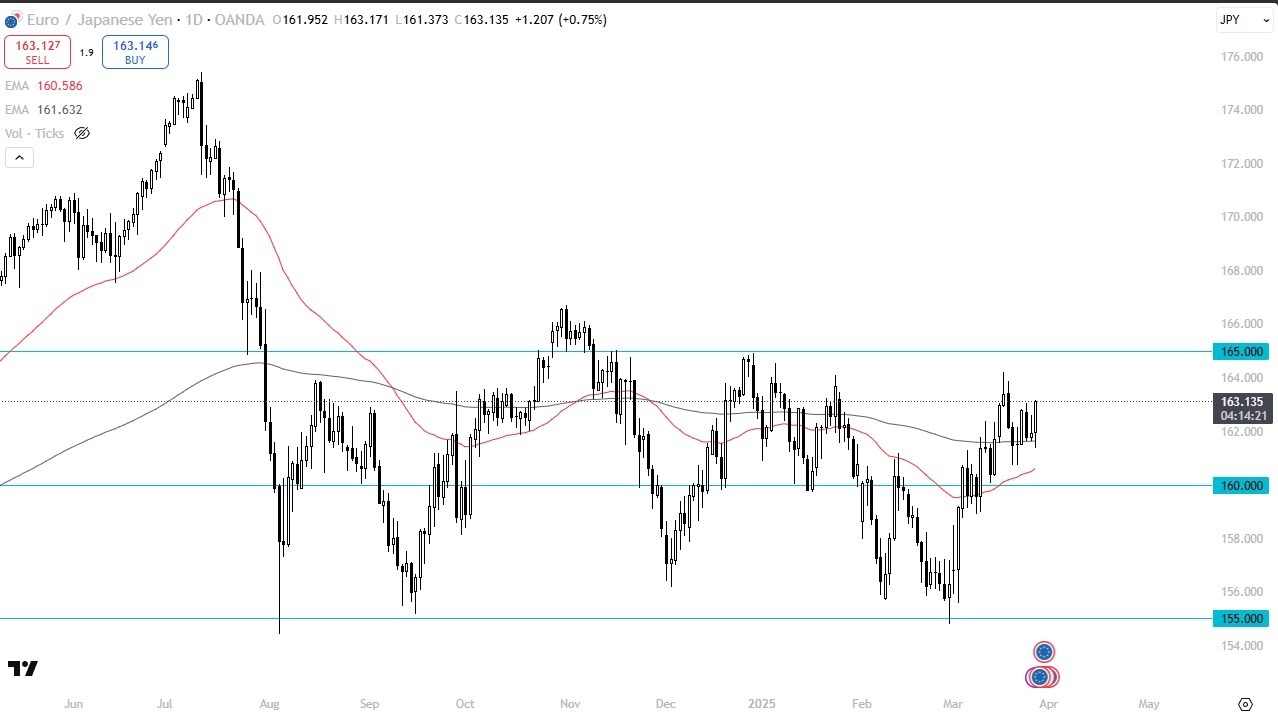Select the Euro / Japanese Yen symbol title

pyautogui.click(x=100, y=19)
